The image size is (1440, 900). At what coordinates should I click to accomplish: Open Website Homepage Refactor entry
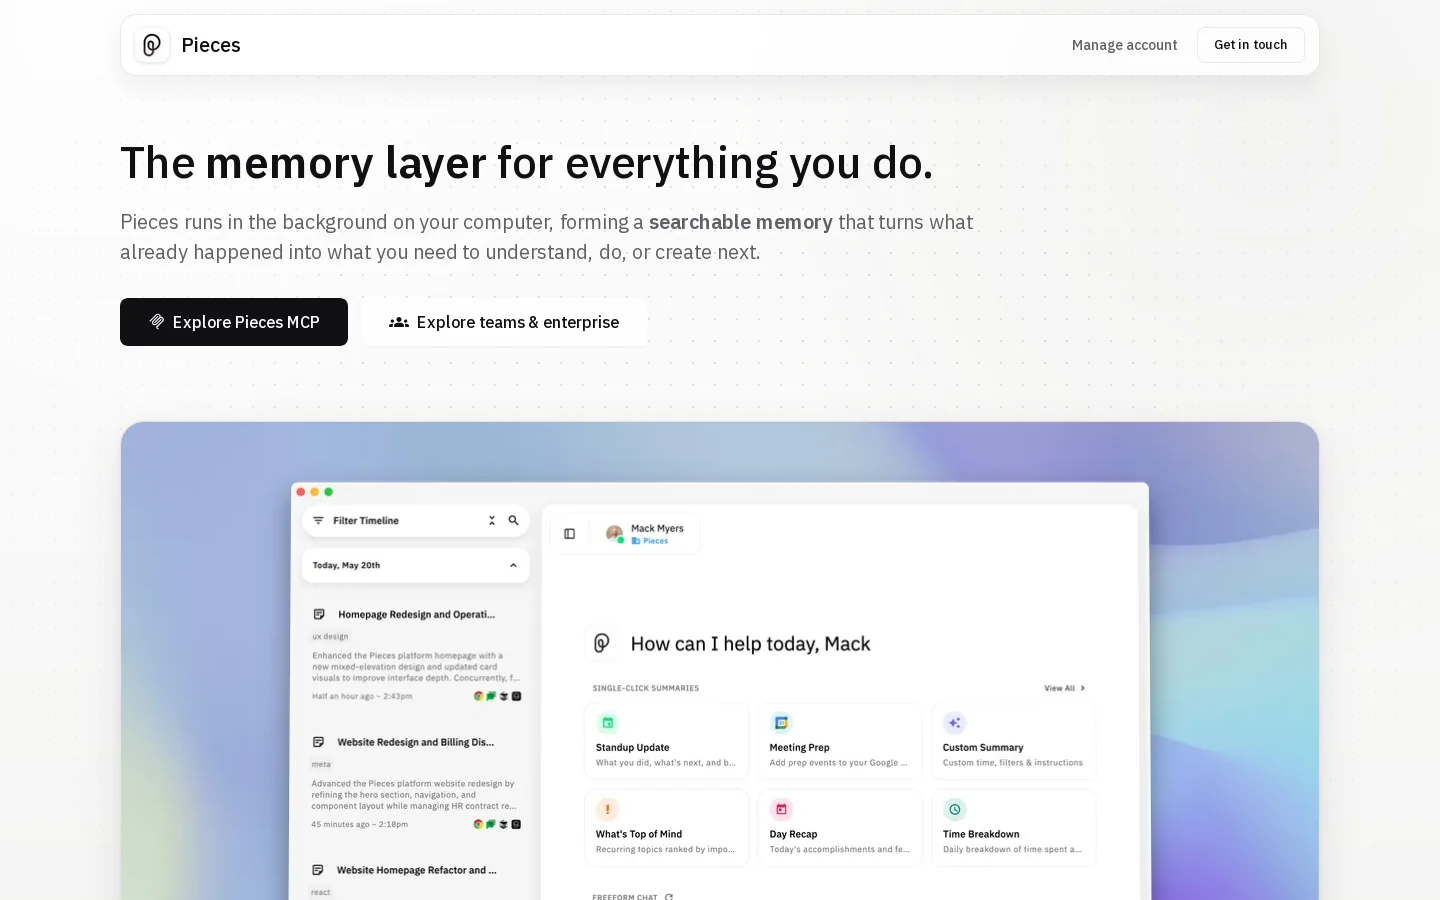pyautogui.click(x=416, y=870)
